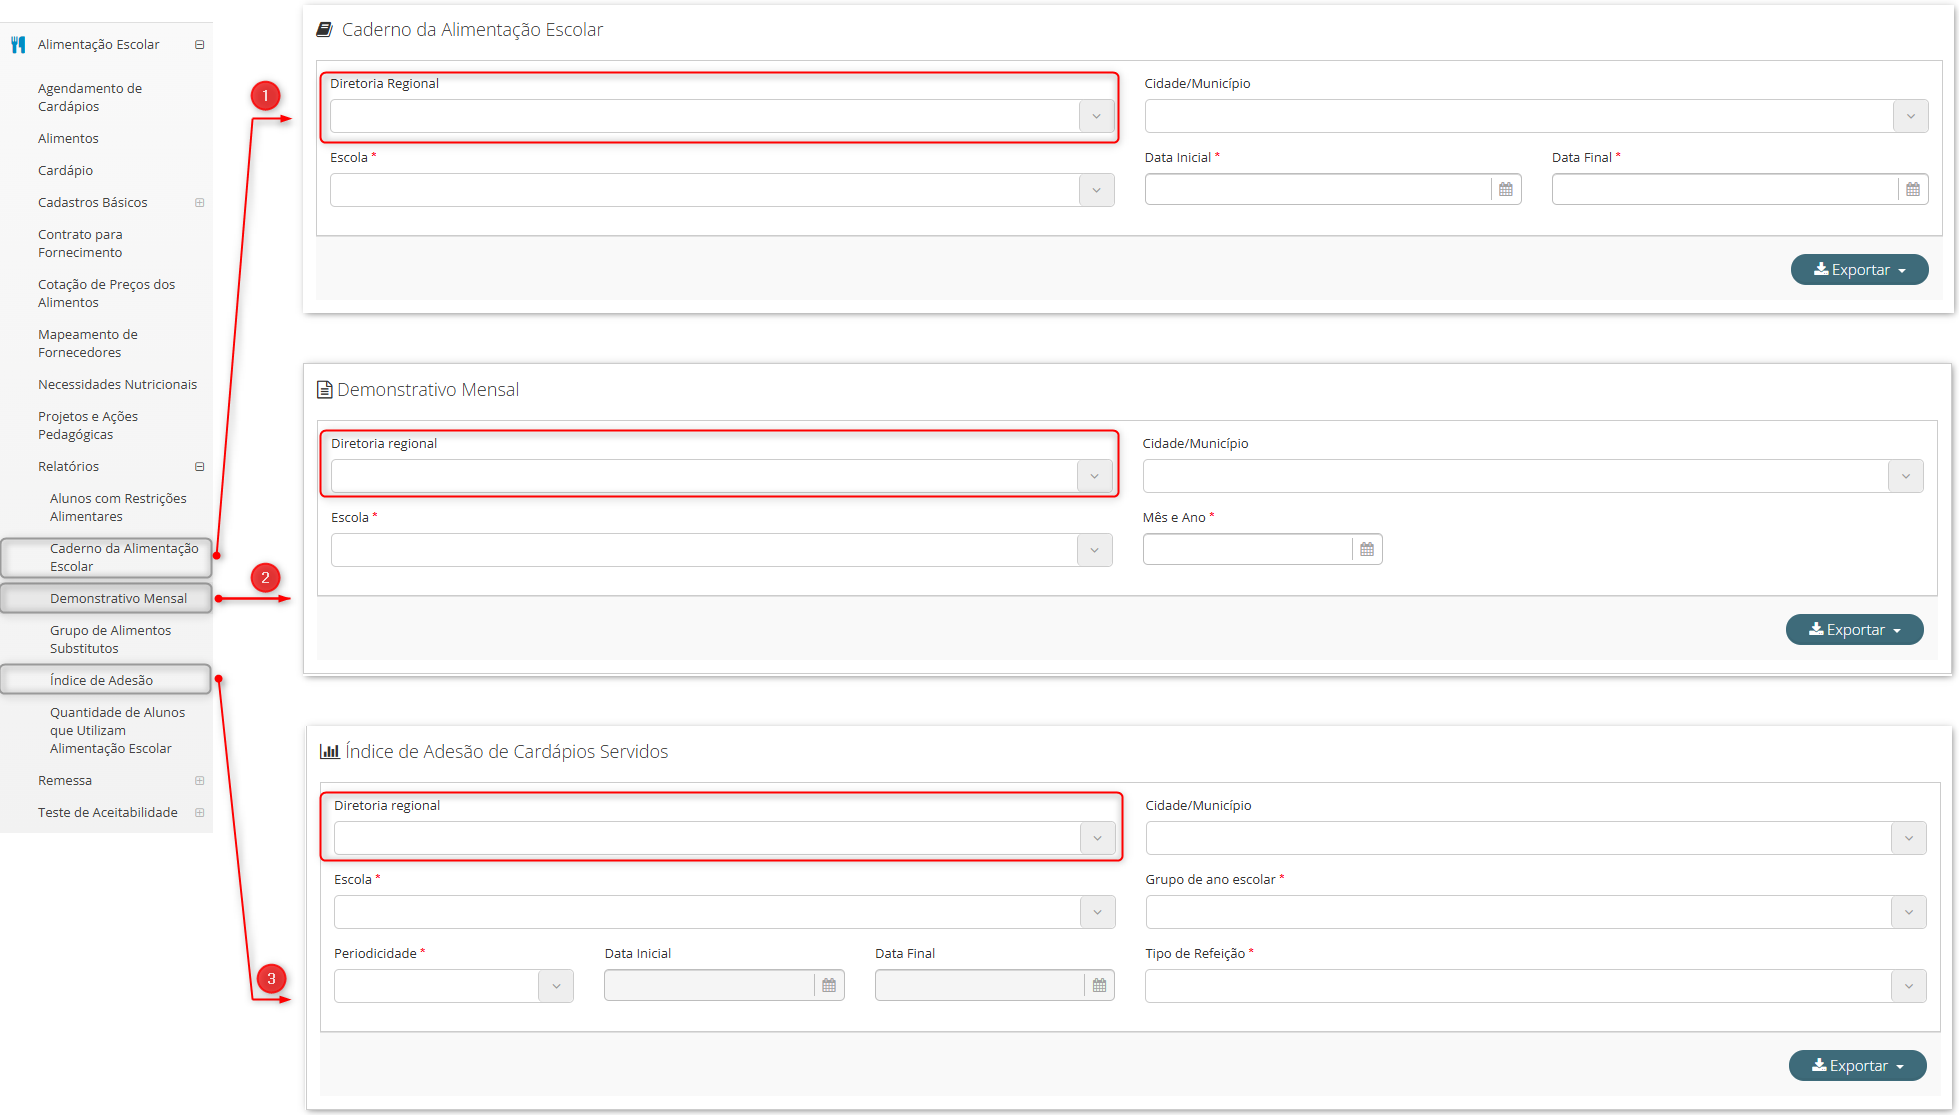Expand the Teste de Aceitabilidade submenu

(200, 813)
